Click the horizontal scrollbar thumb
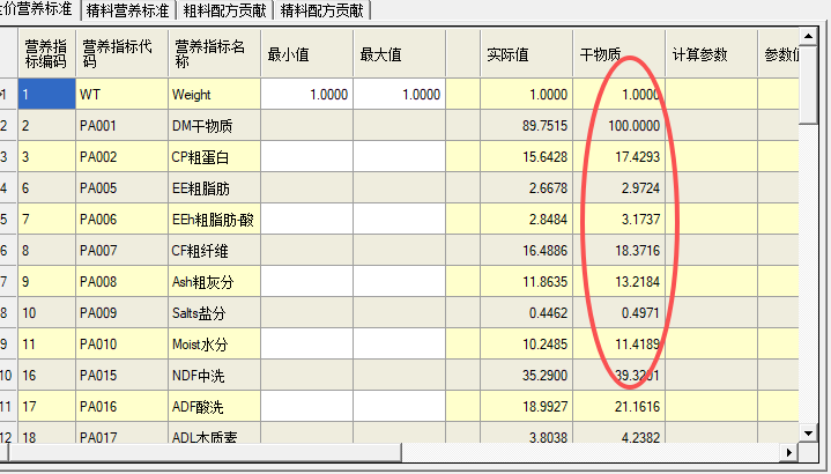831x474 pixels. tap(206, 452)
